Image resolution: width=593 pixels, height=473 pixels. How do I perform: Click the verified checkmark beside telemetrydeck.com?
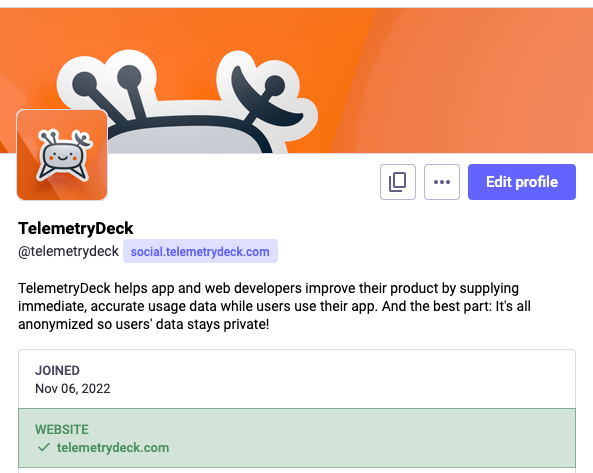[x=44, y=447]
